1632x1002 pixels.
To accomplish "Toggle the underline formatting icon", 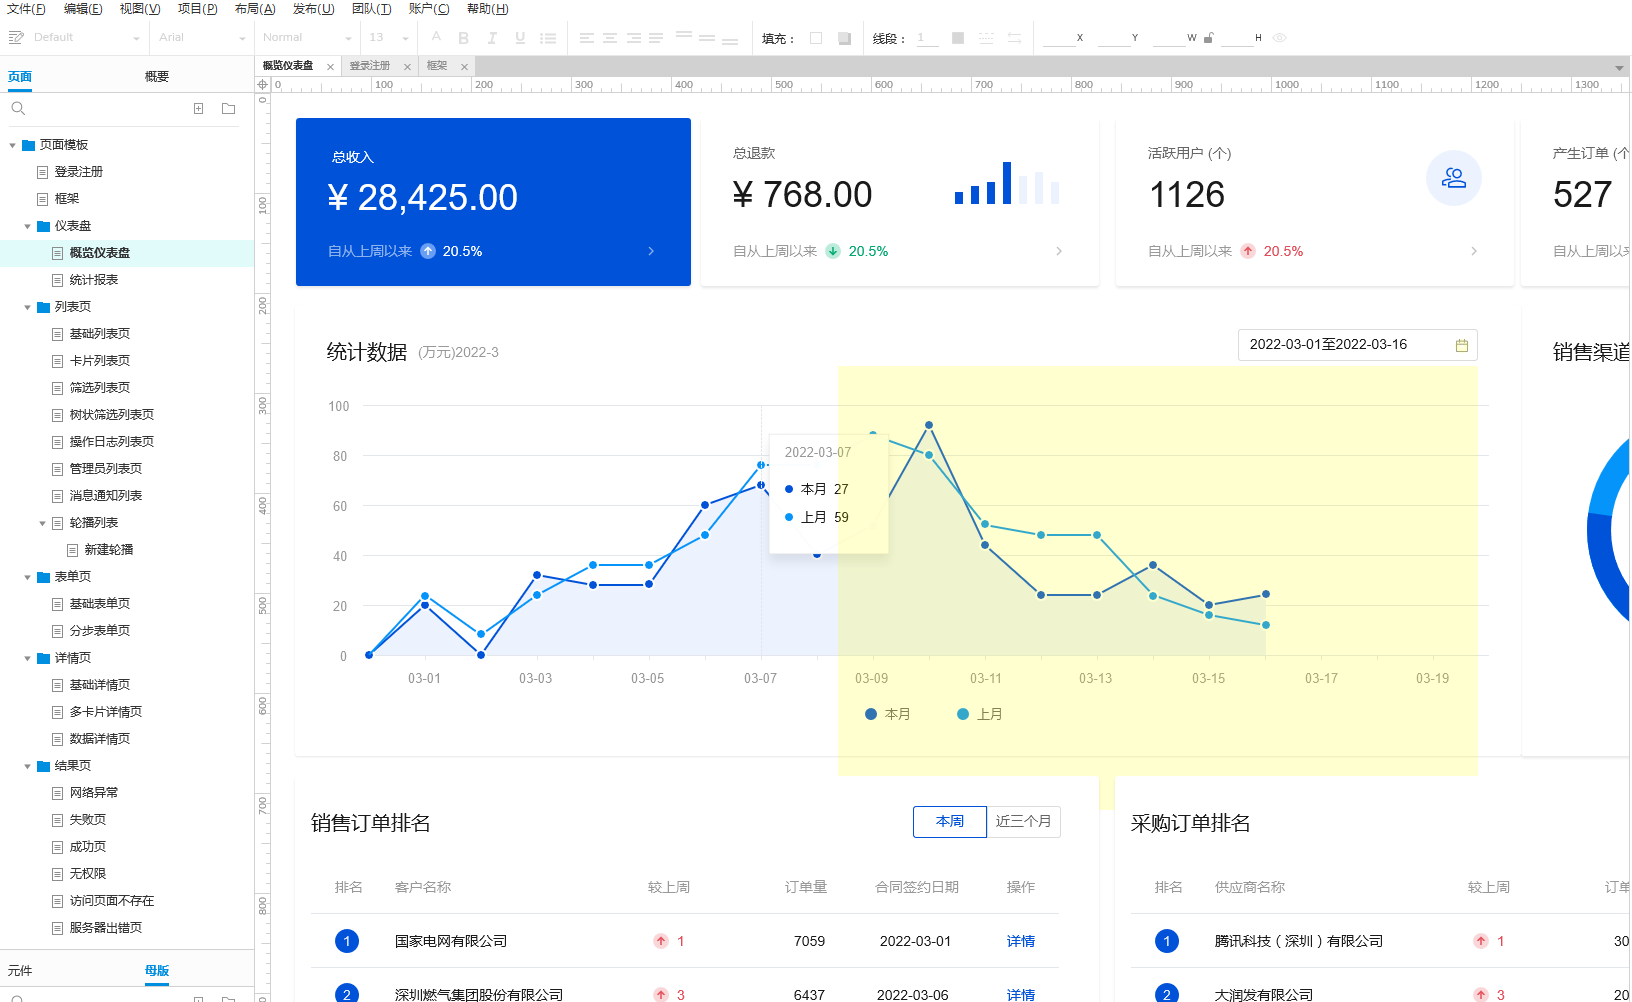I will coord(520,38).
